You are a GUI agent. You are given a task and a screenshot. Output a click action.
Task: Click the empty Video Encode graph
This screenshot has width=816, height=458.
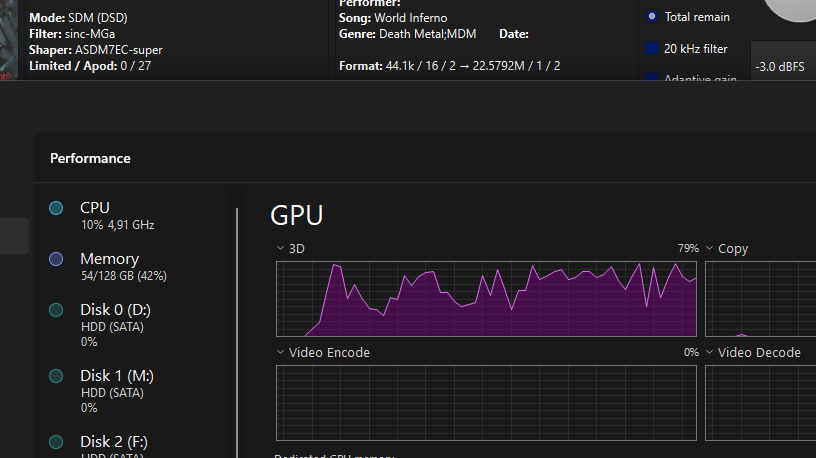tap(486, 403)
